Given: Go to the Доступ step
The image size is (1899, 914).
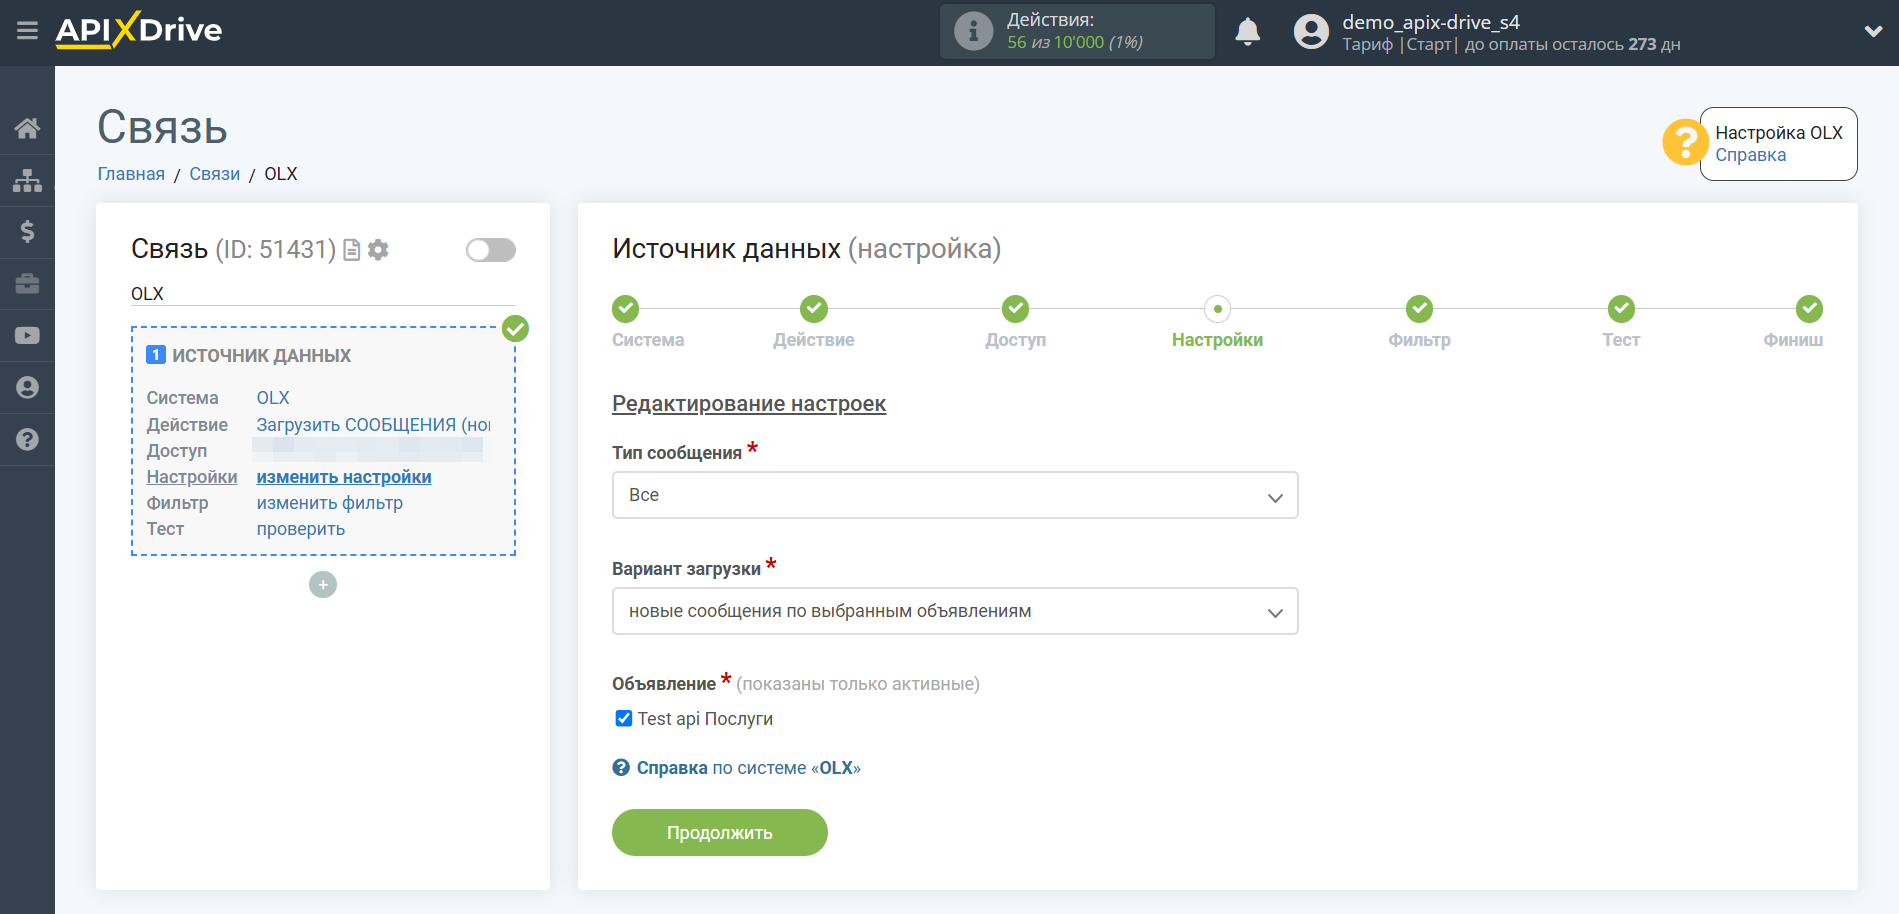Looking at the screenshot, I should [1016, 309].
